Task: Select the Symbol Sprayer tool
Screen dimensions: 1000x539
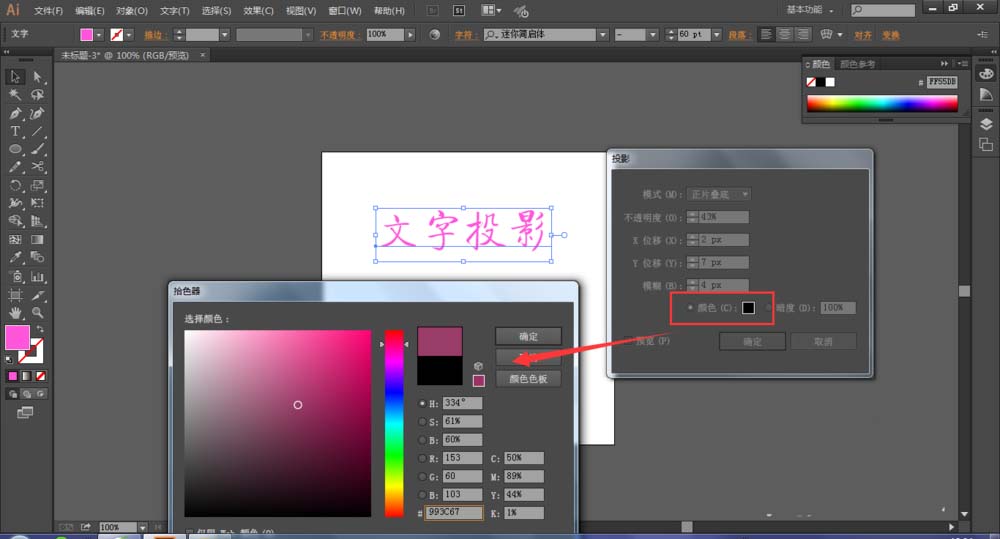Action: (15, 277)
